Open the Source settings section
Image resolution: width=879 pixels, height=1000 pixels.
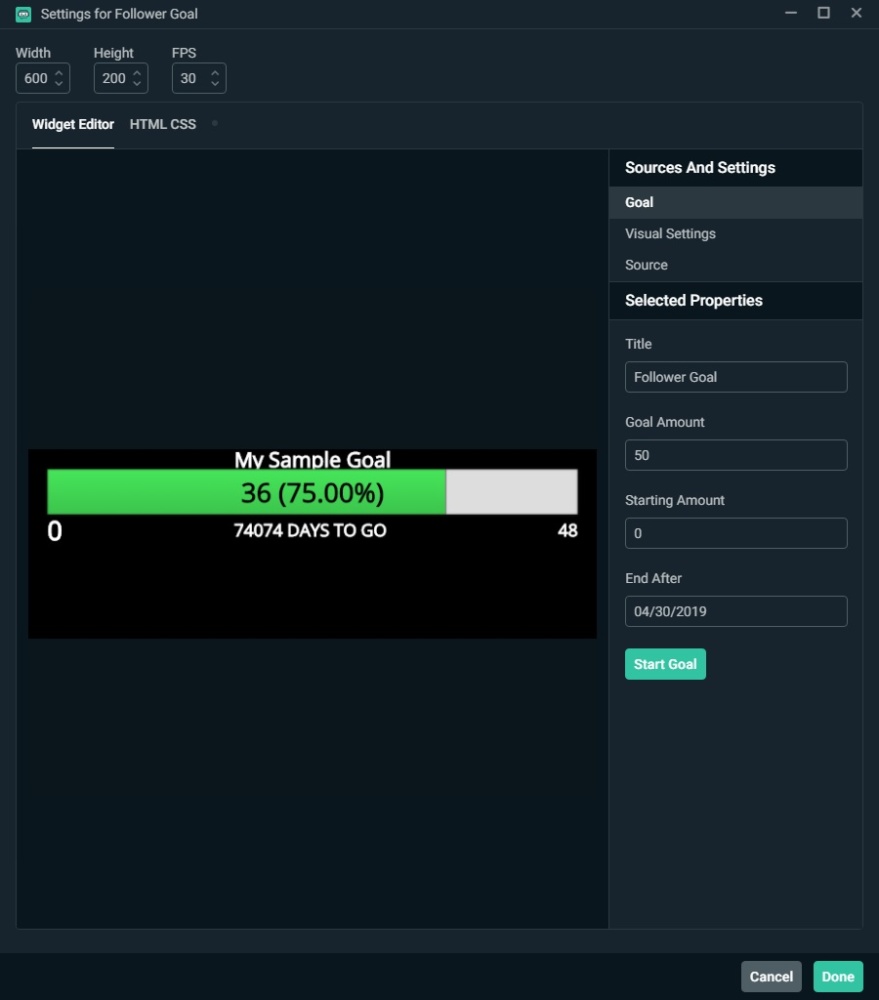tap(735, 265)
